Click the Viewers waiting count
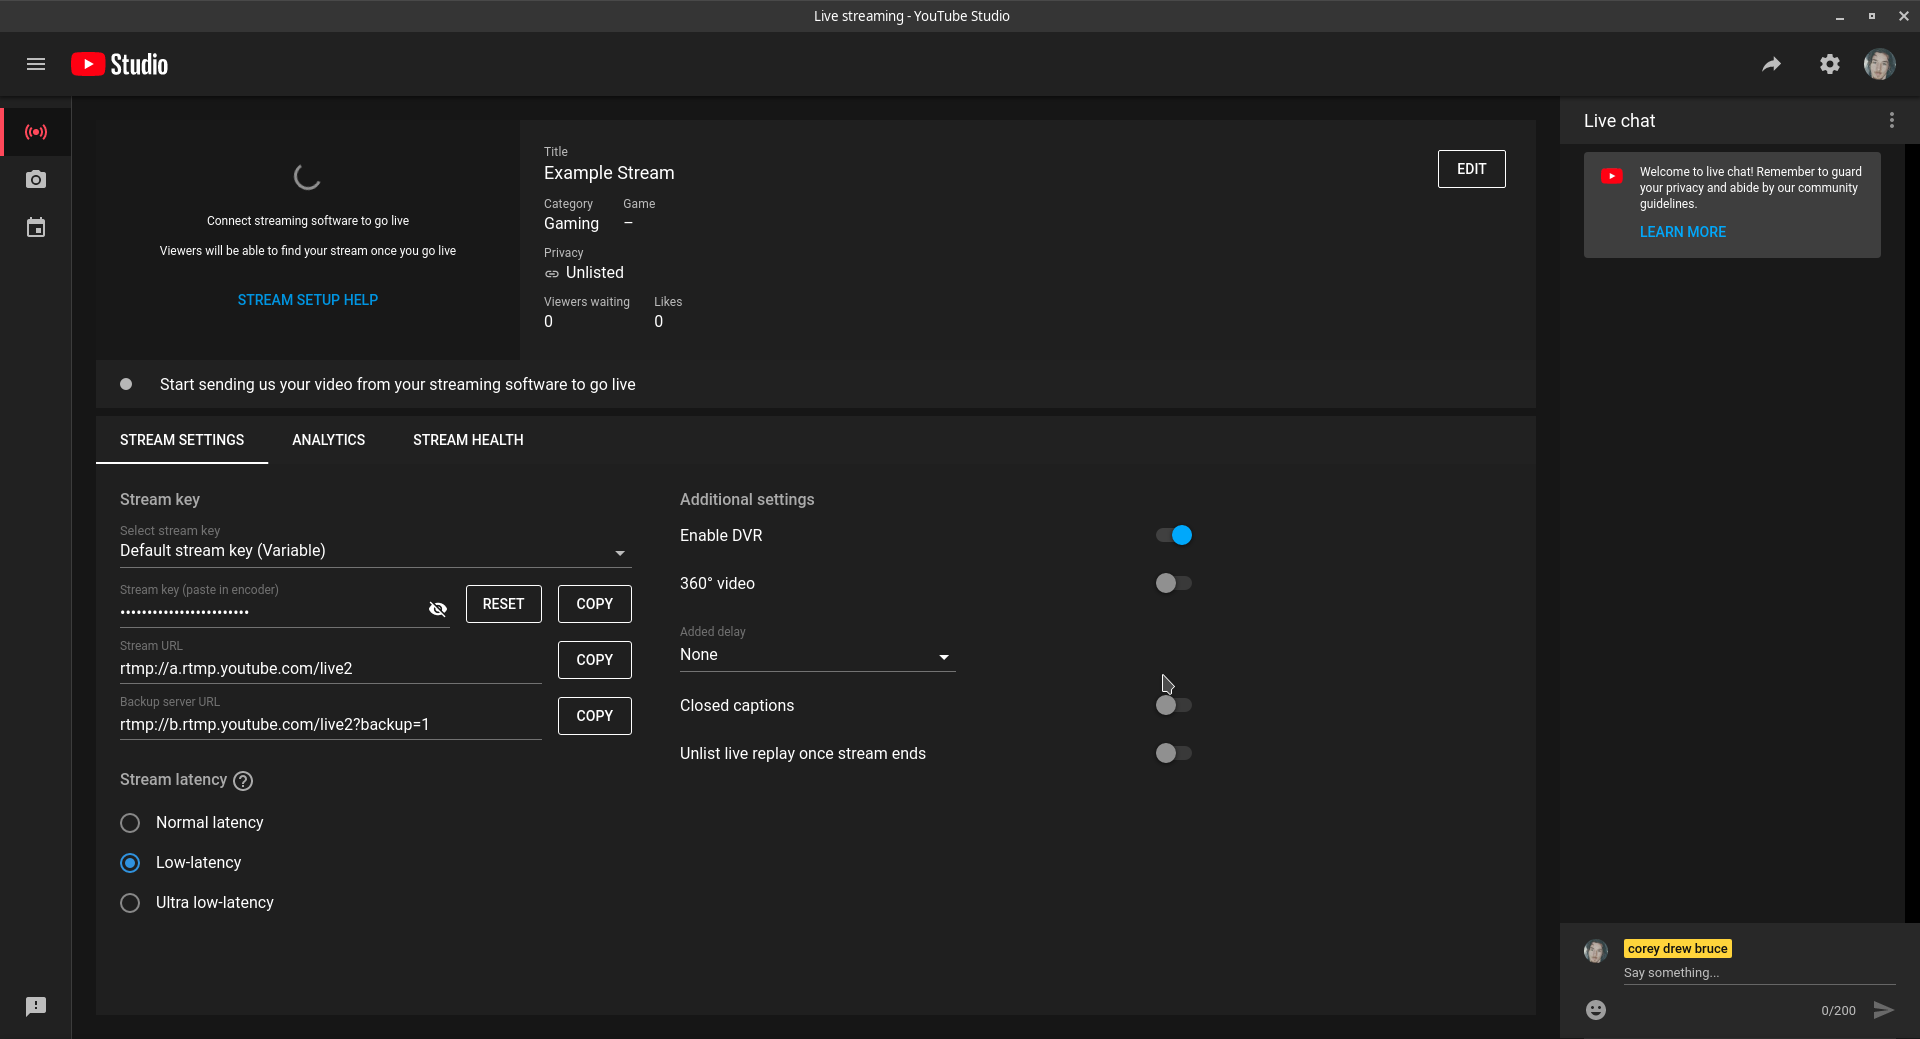The width and height of the screenshot is (1920, 1039). click(548, 322)
